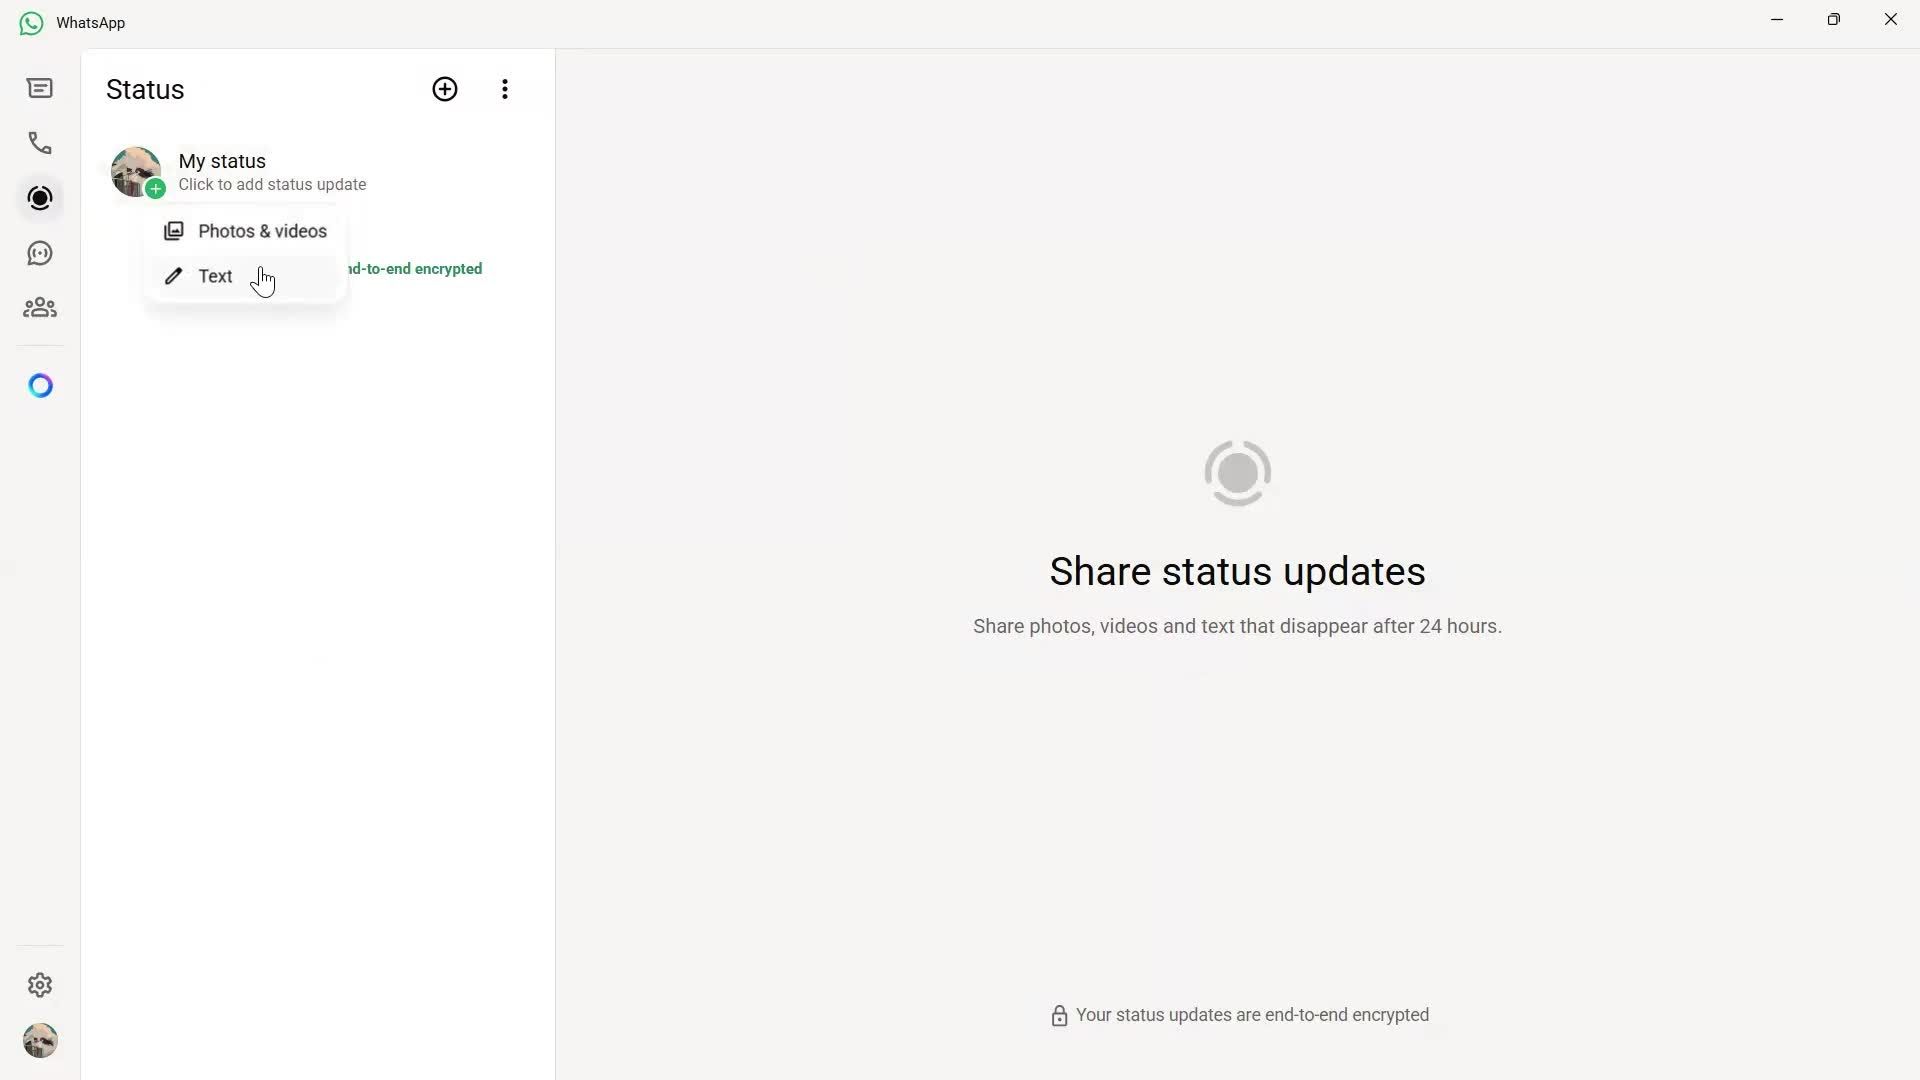
Task: Select Text from the status menu
Action: tap(215, 276)
